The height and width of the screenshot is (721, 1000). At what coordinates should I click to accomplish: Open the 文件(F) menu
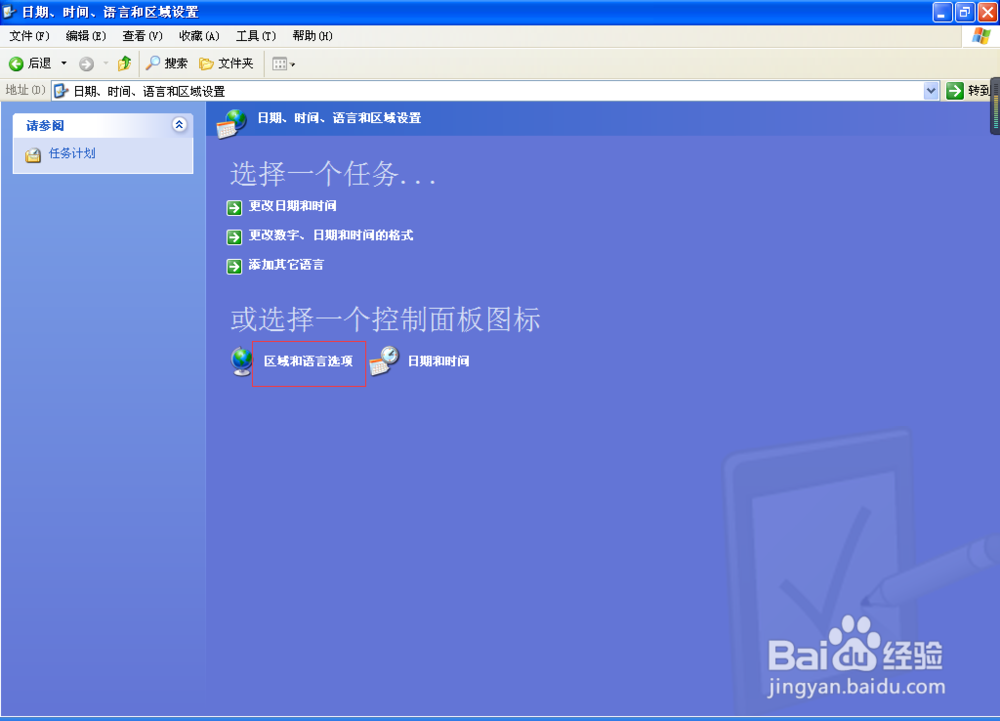click(29, 36)
